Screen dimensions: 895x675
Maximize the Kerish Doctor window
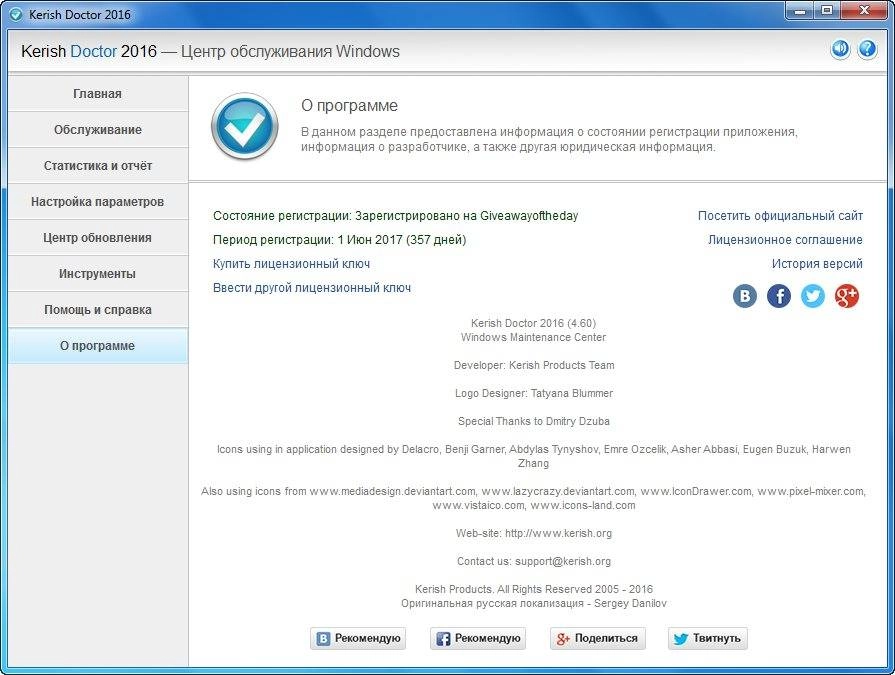coord(827,11)
